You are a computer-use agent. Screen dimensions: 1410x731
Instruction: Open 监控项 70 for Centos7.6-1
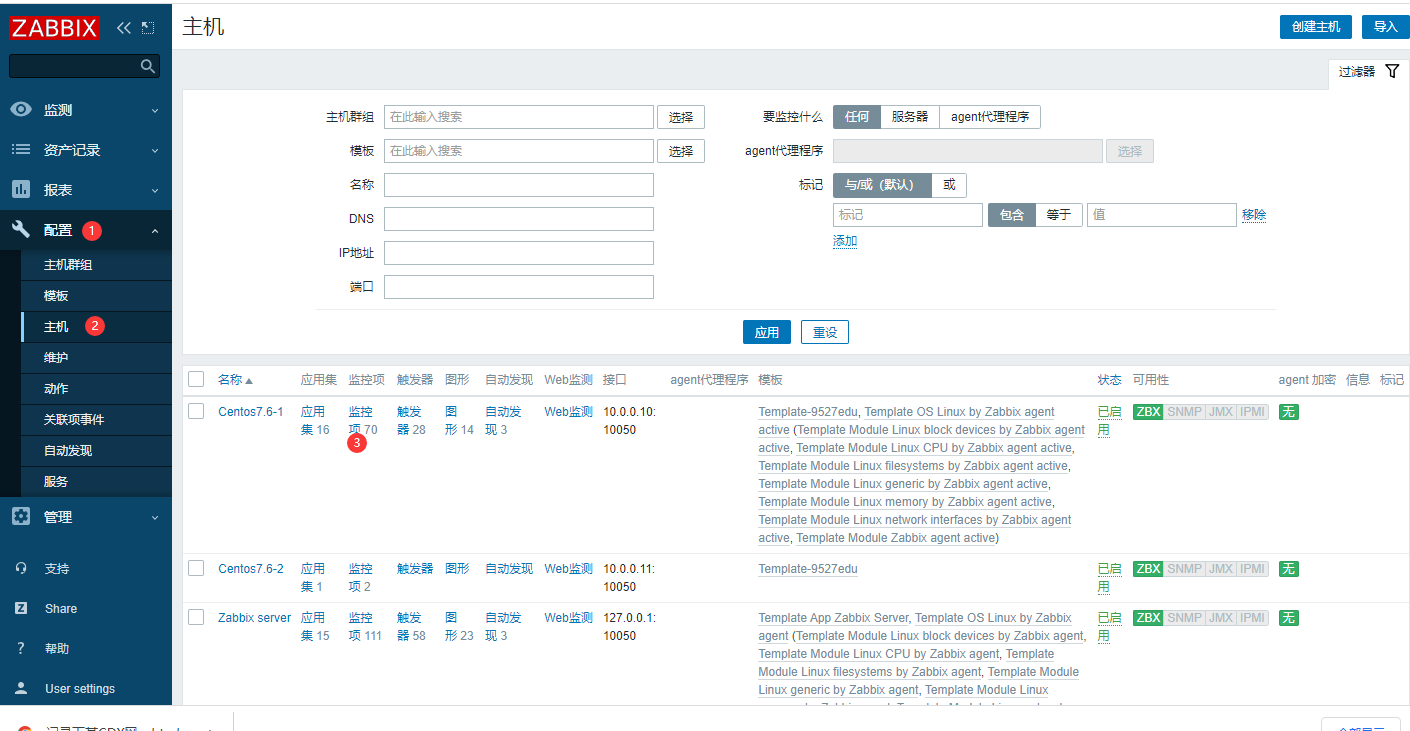tap(363, 421)
